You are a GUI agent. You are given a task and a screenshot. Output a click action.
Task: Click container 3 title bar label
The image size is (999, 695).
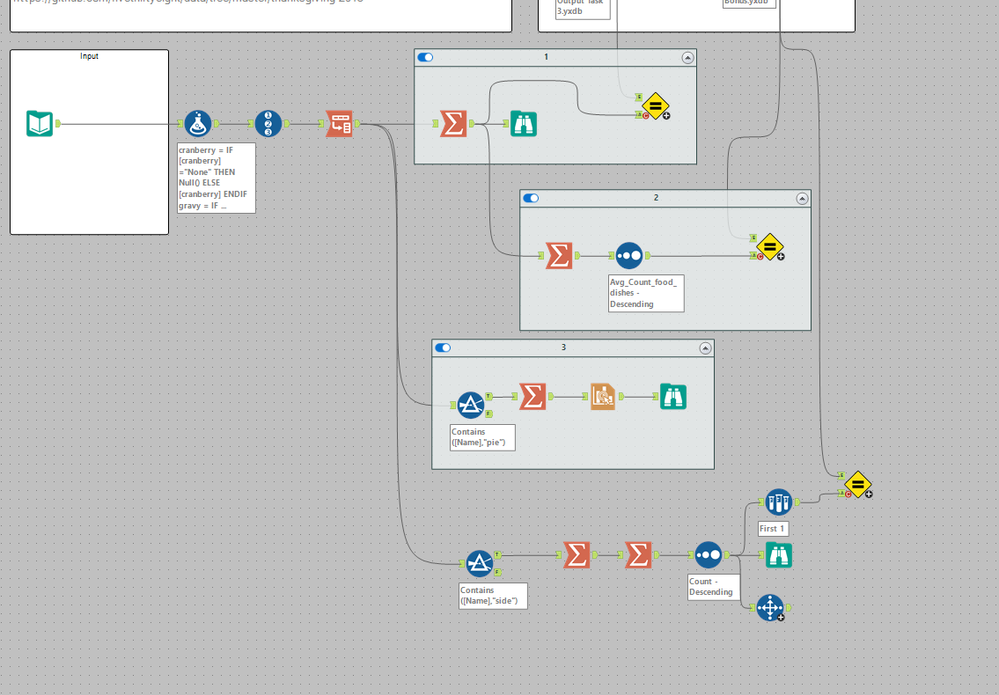click(563, 348)
